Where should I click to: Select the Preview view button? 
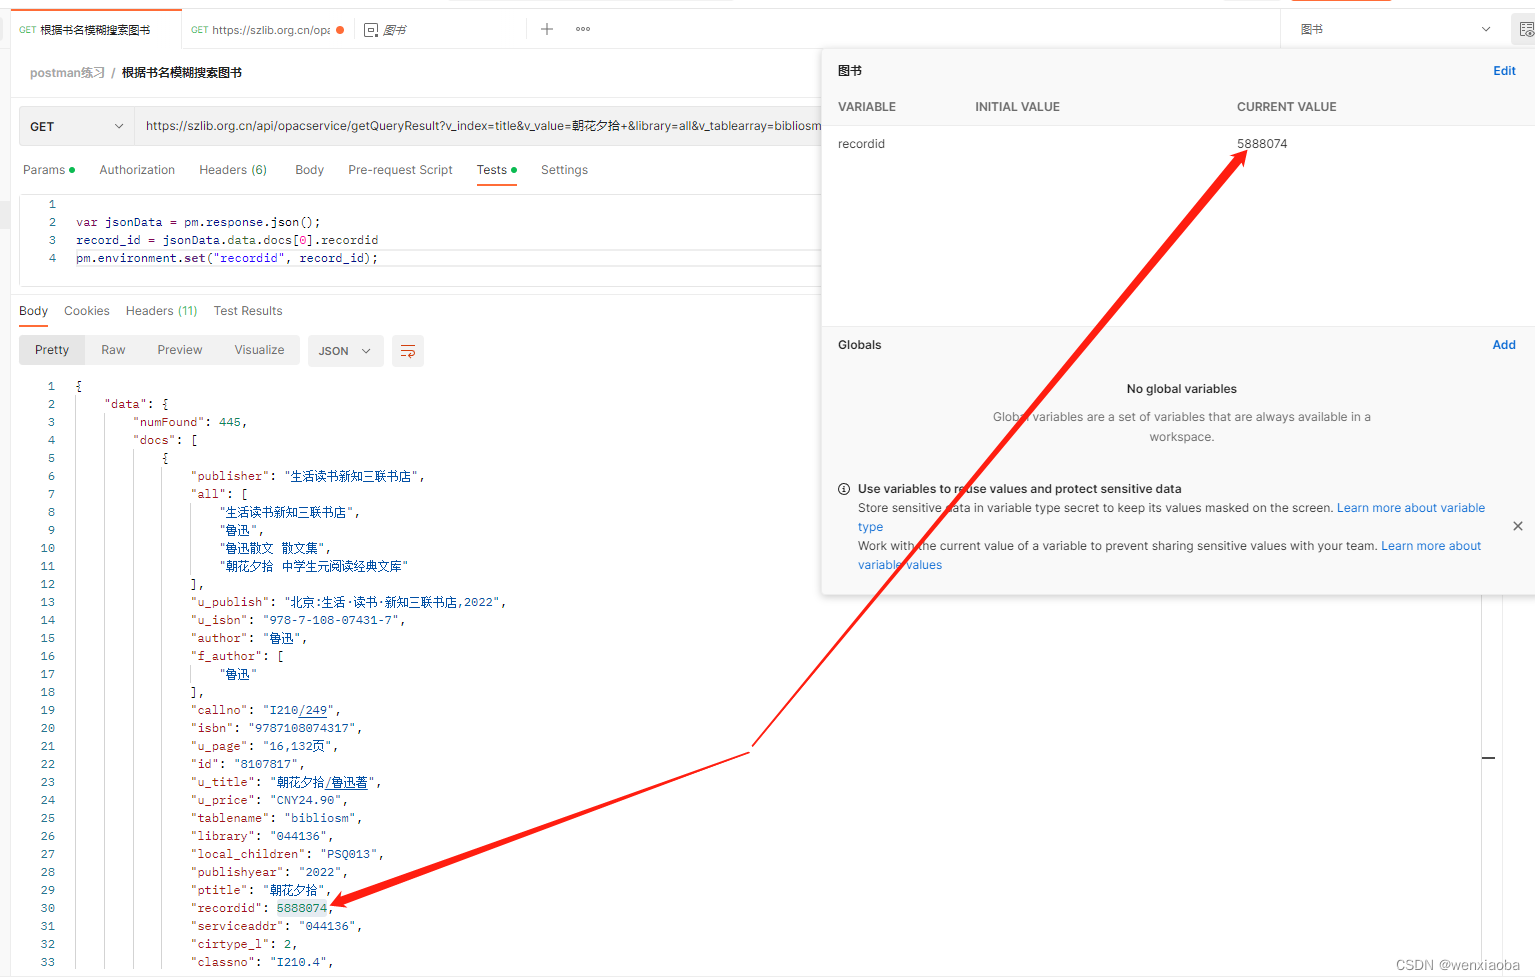[x=179, y=350]
